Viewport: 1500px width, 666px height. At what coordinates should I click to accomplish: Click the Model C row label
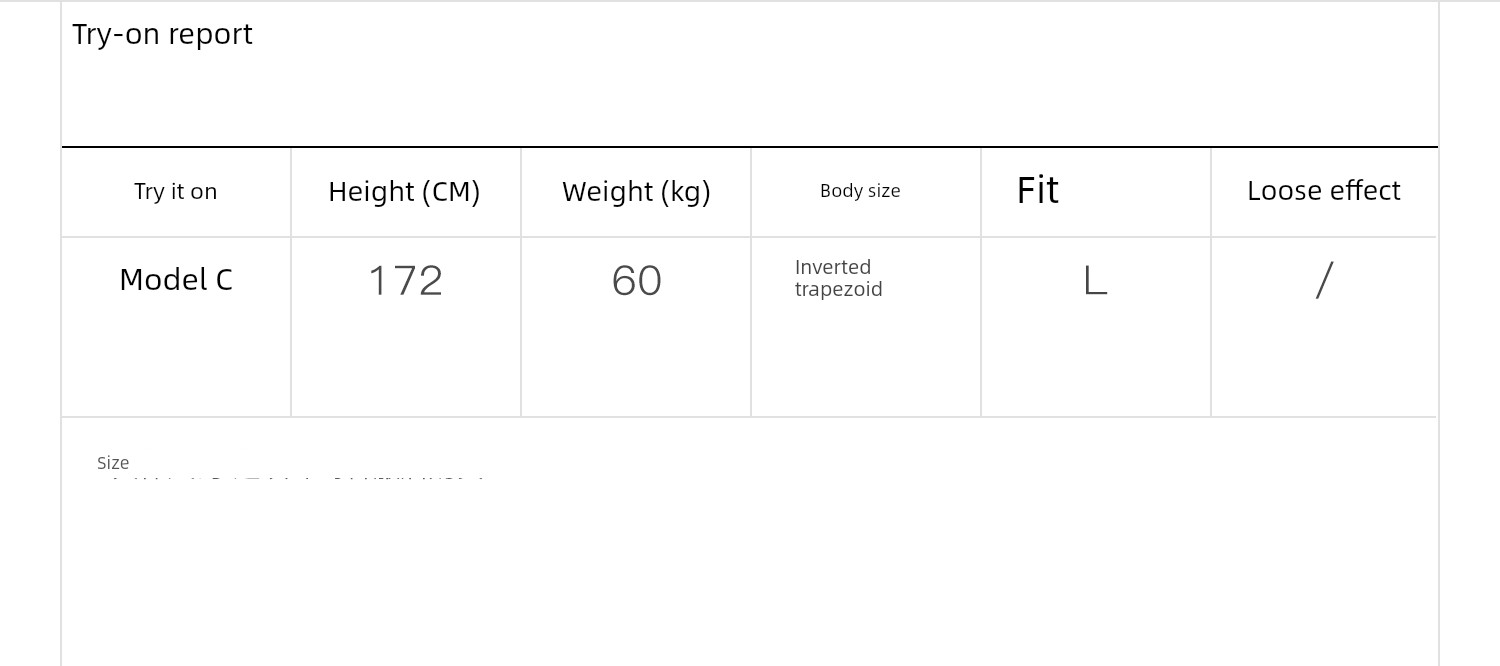pyautogui.click(x=176, y=280)
